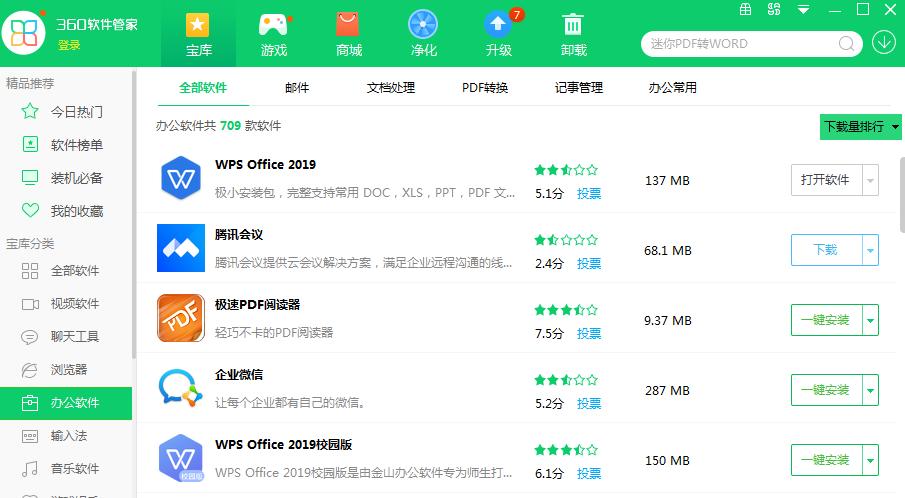Click 投票 link for 企业微信
Image resolution: width=905 pixels, height=498 pixels.
[x=589, y=403]
